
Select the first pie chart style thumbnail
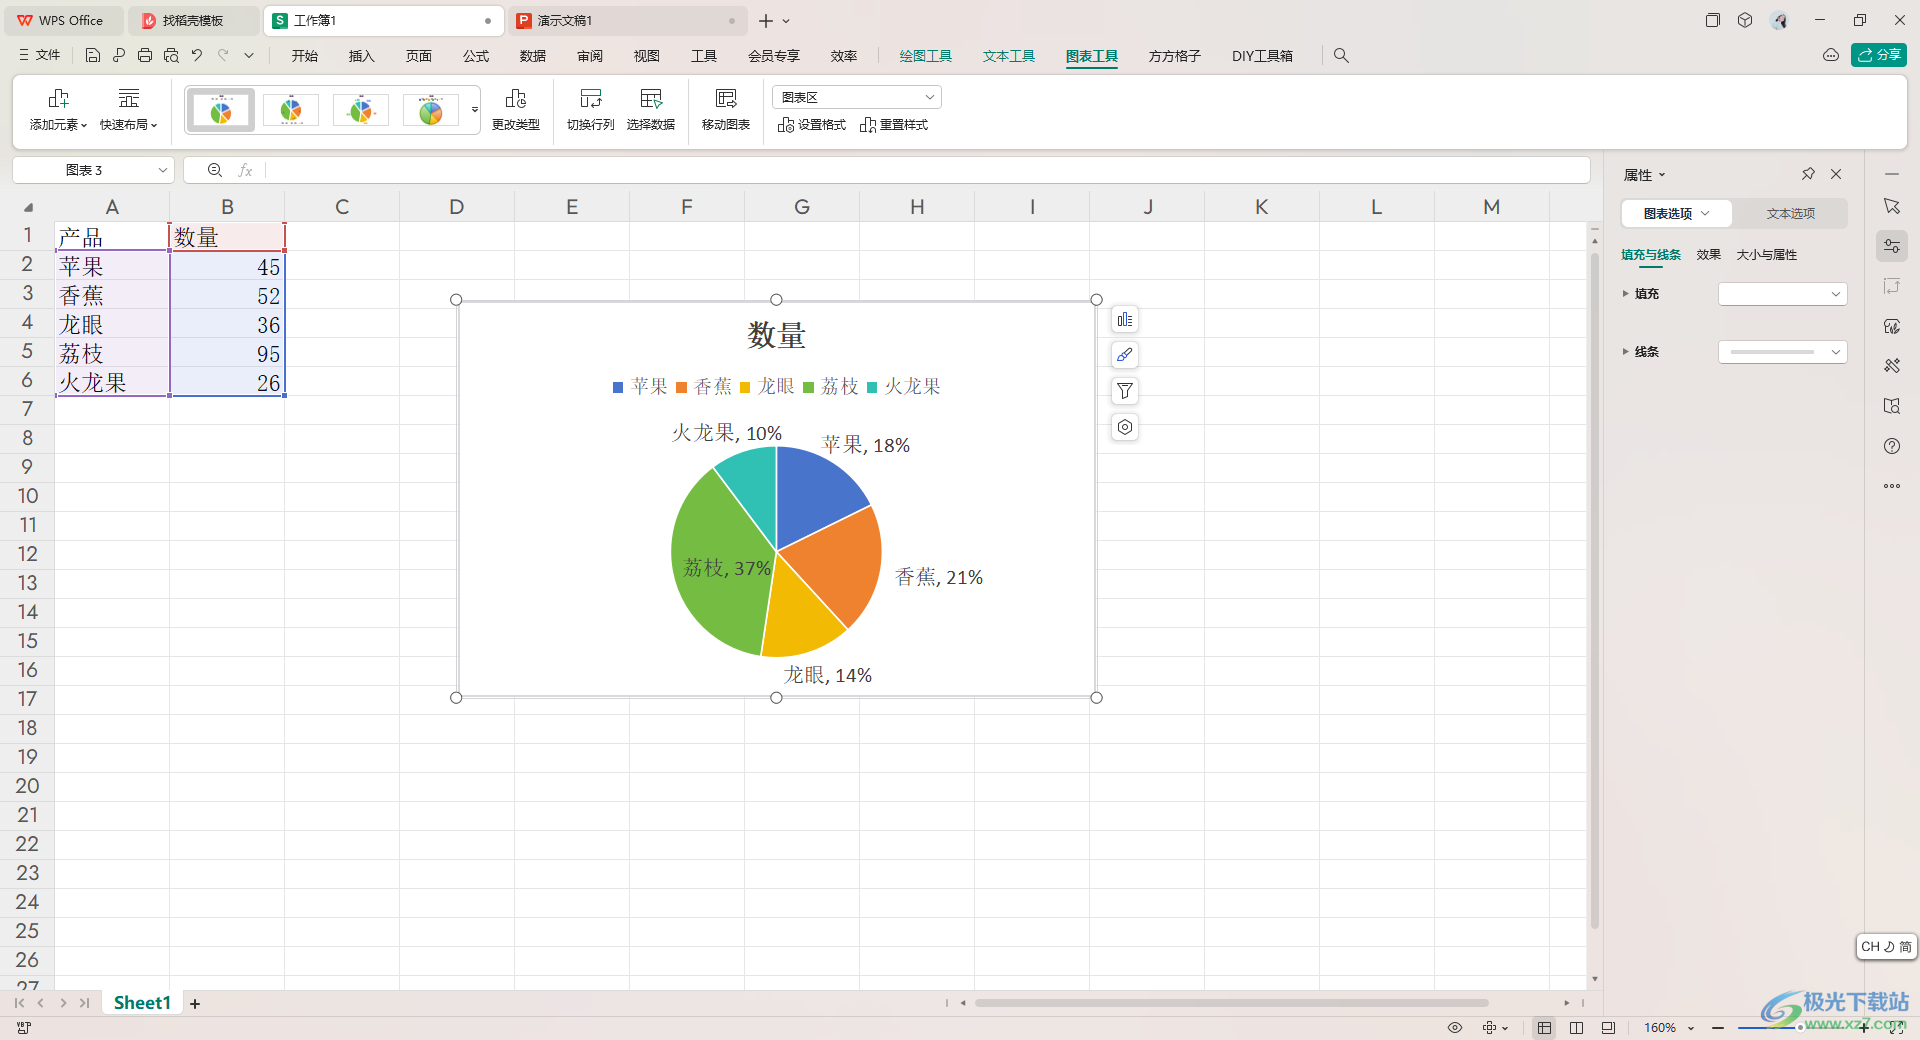(x=221, y=110)
